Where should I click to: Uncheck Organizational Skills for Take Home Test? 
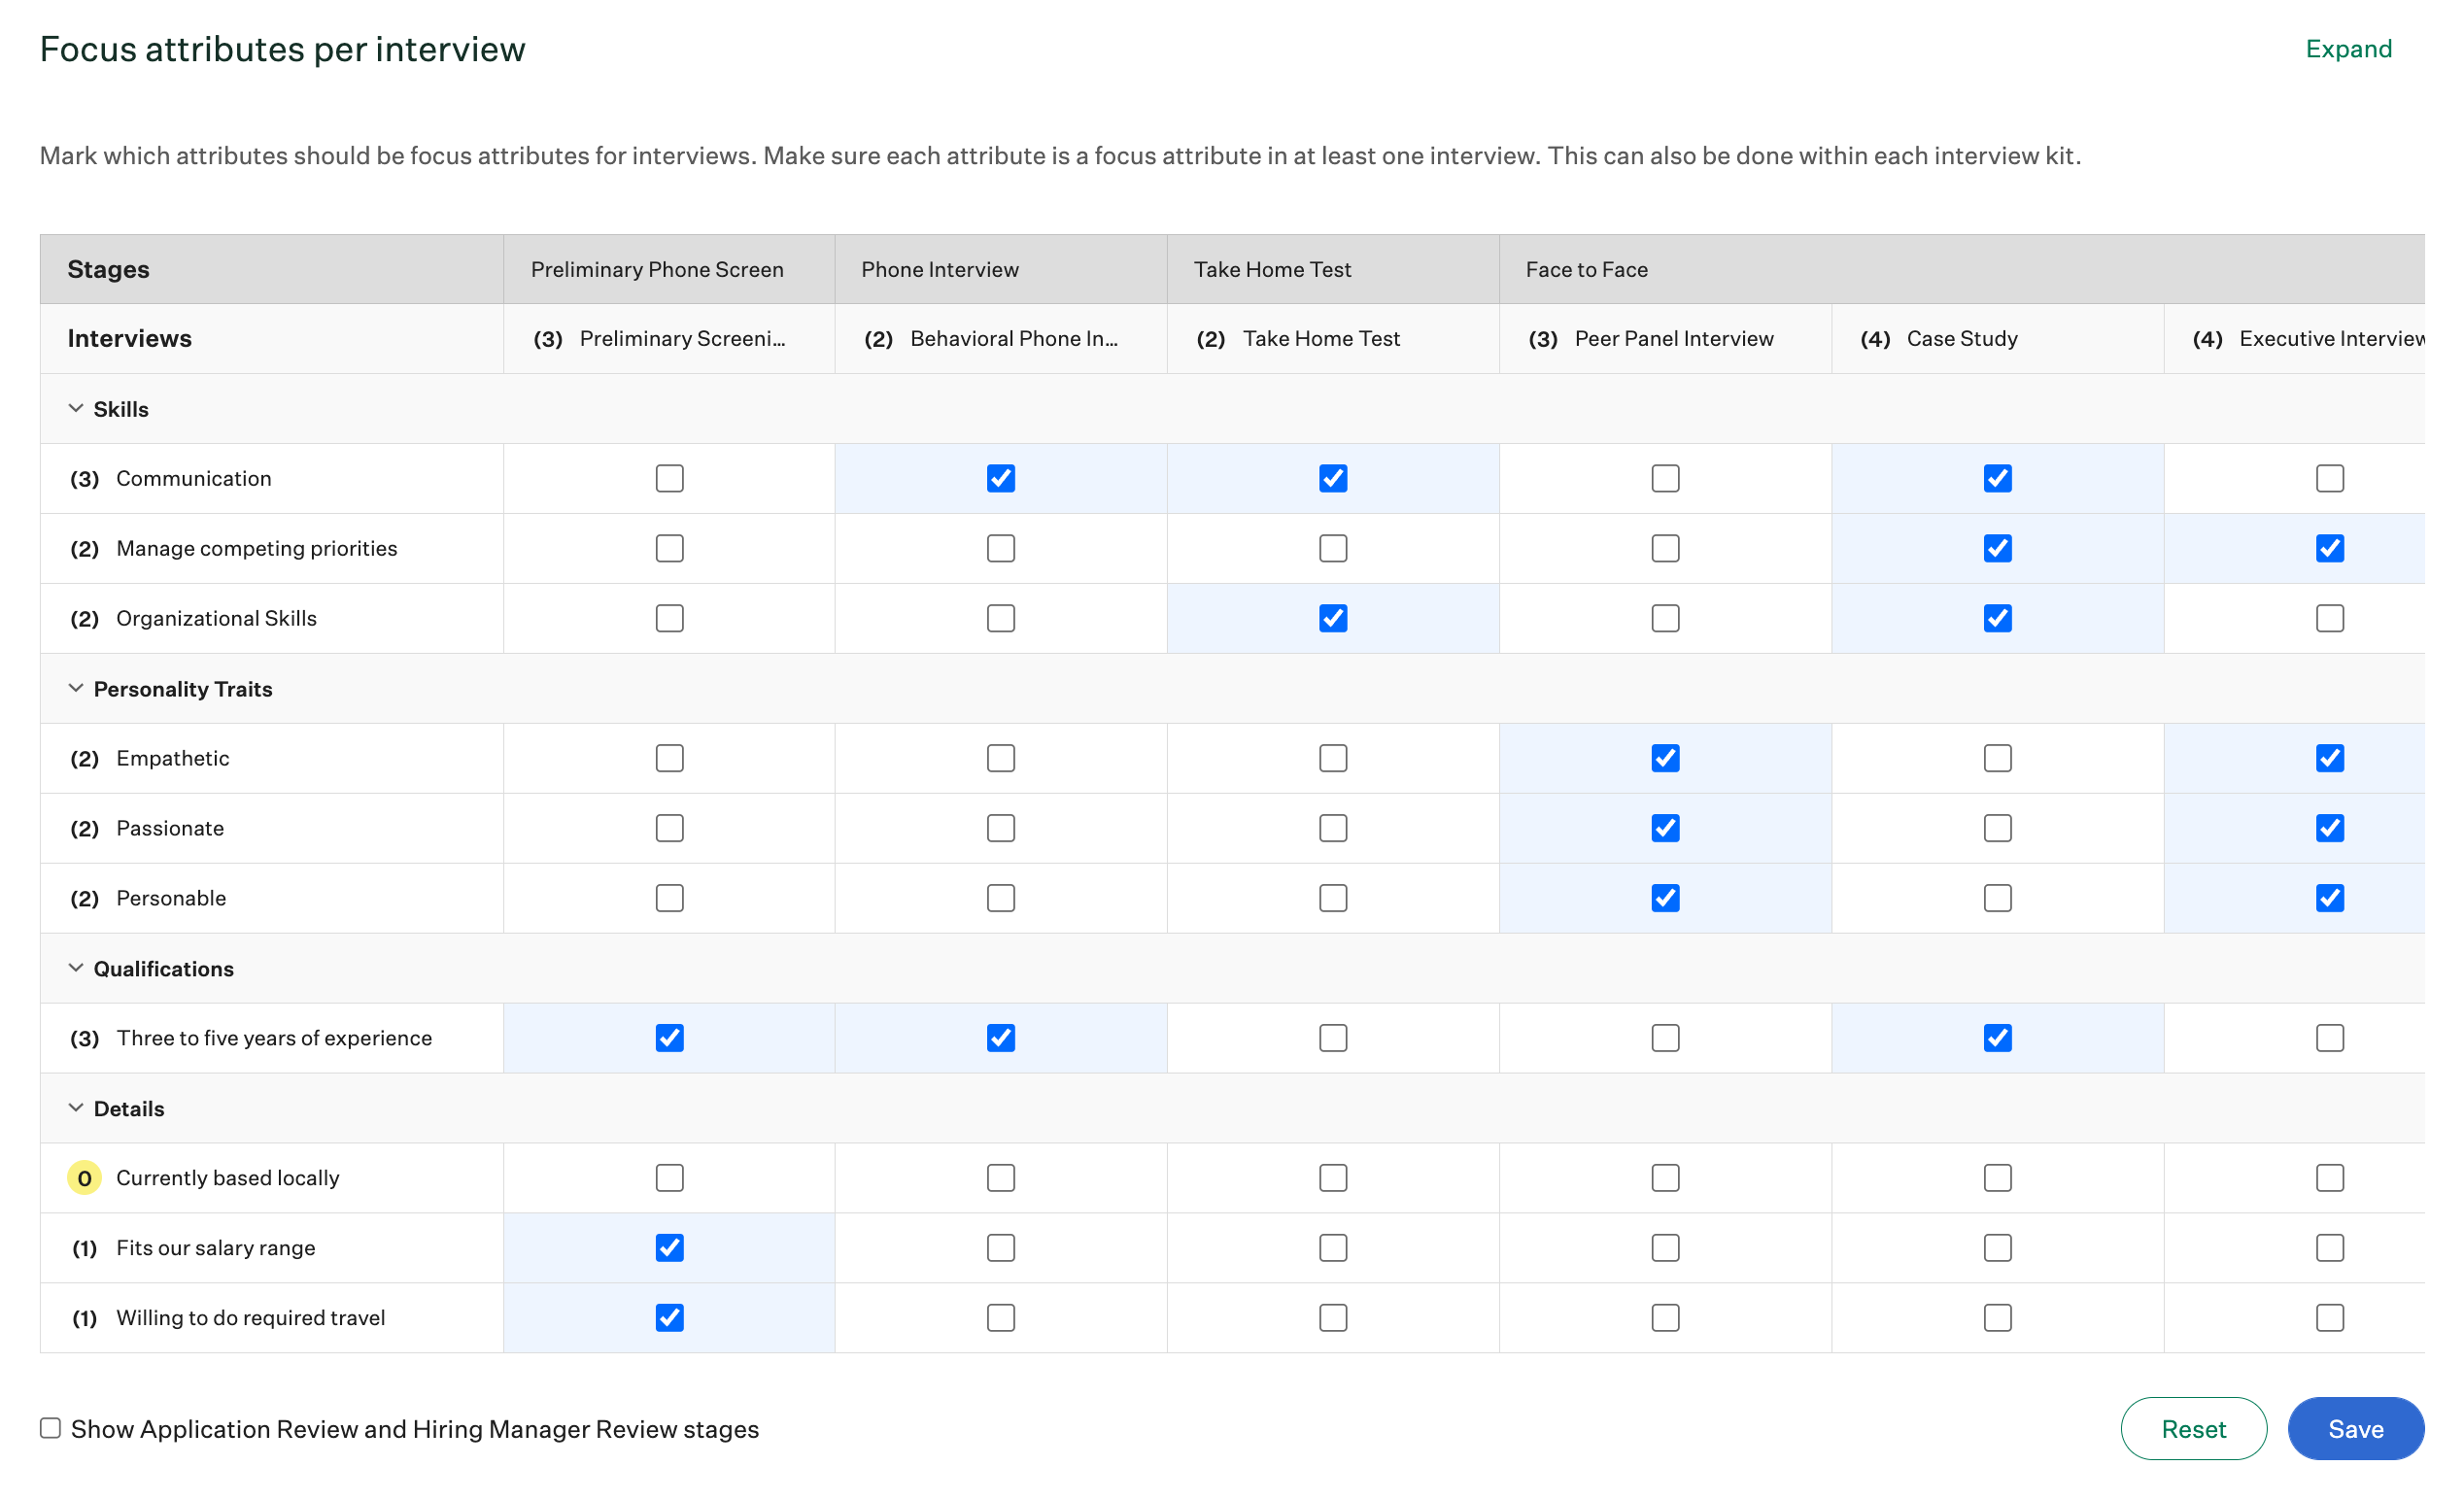(x=1332, y=618)
